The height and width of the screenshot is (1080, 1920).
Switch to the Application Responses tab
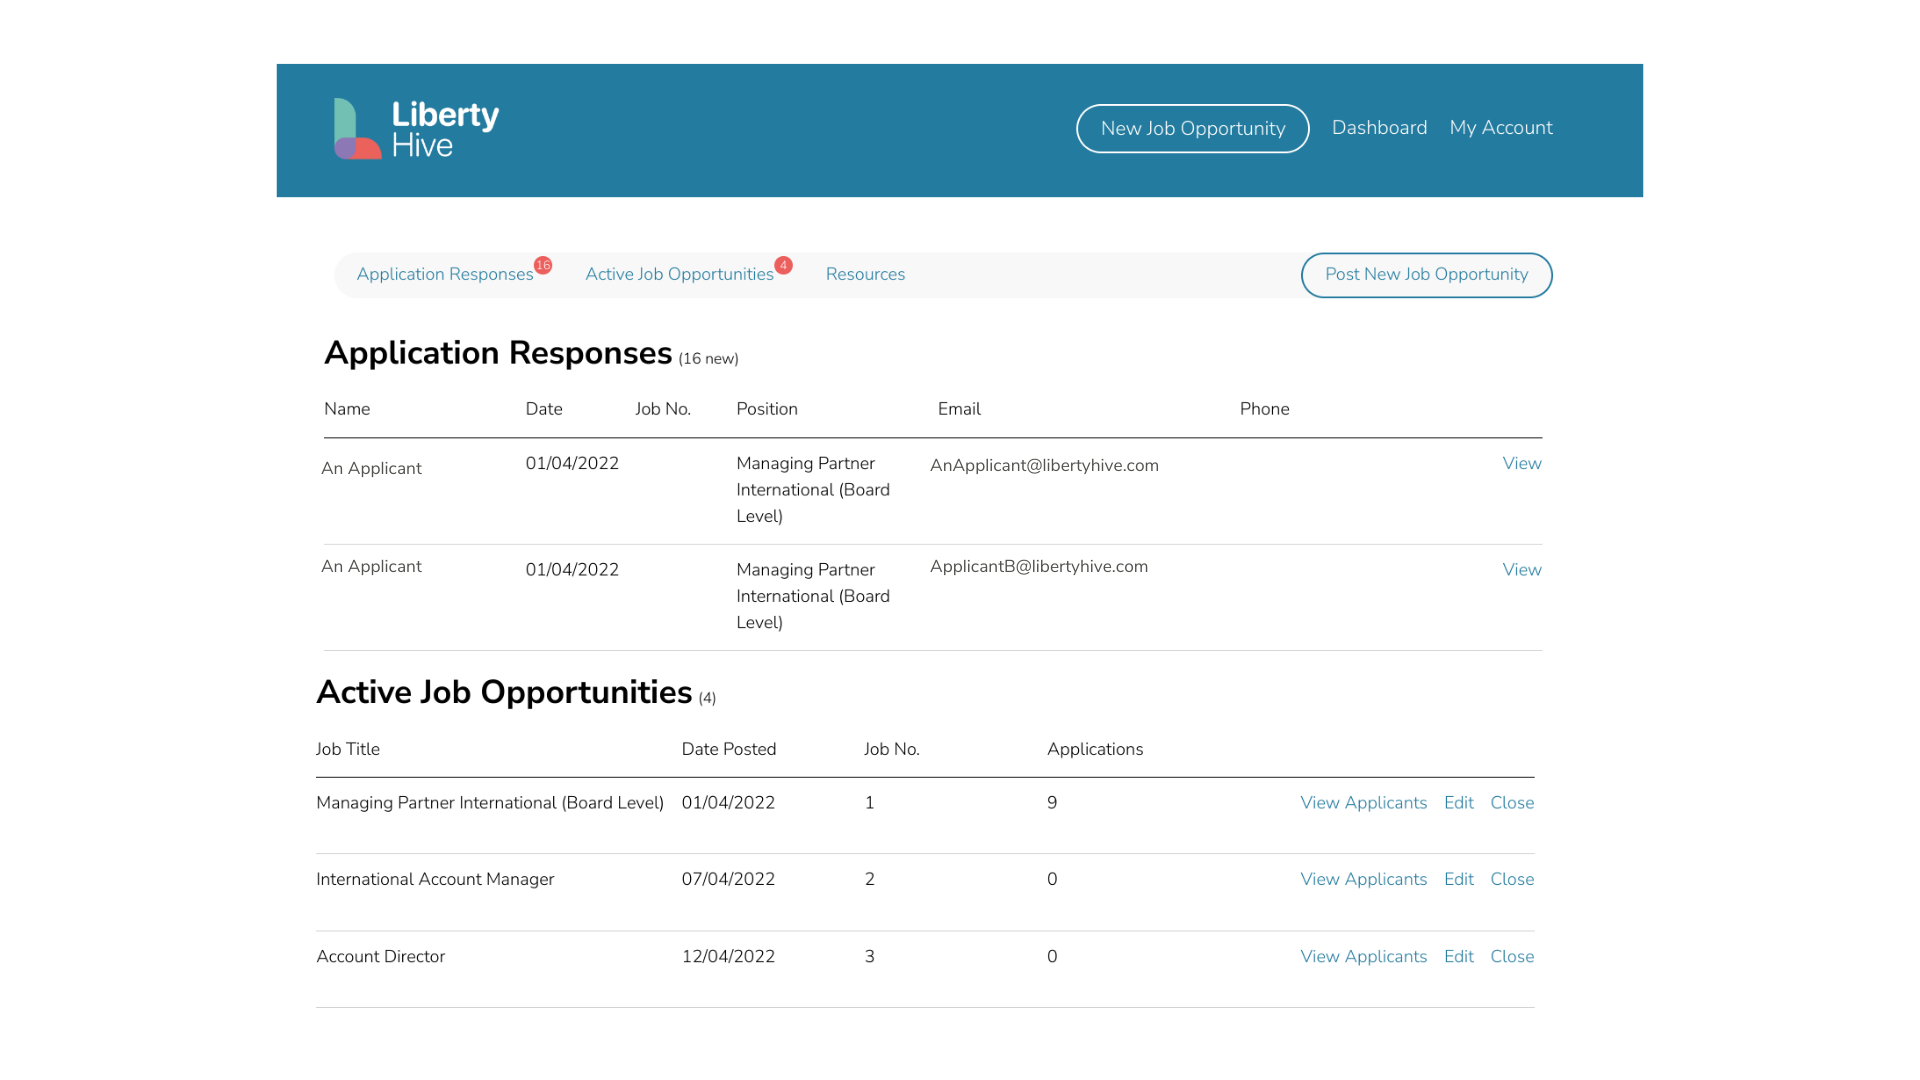444,275
